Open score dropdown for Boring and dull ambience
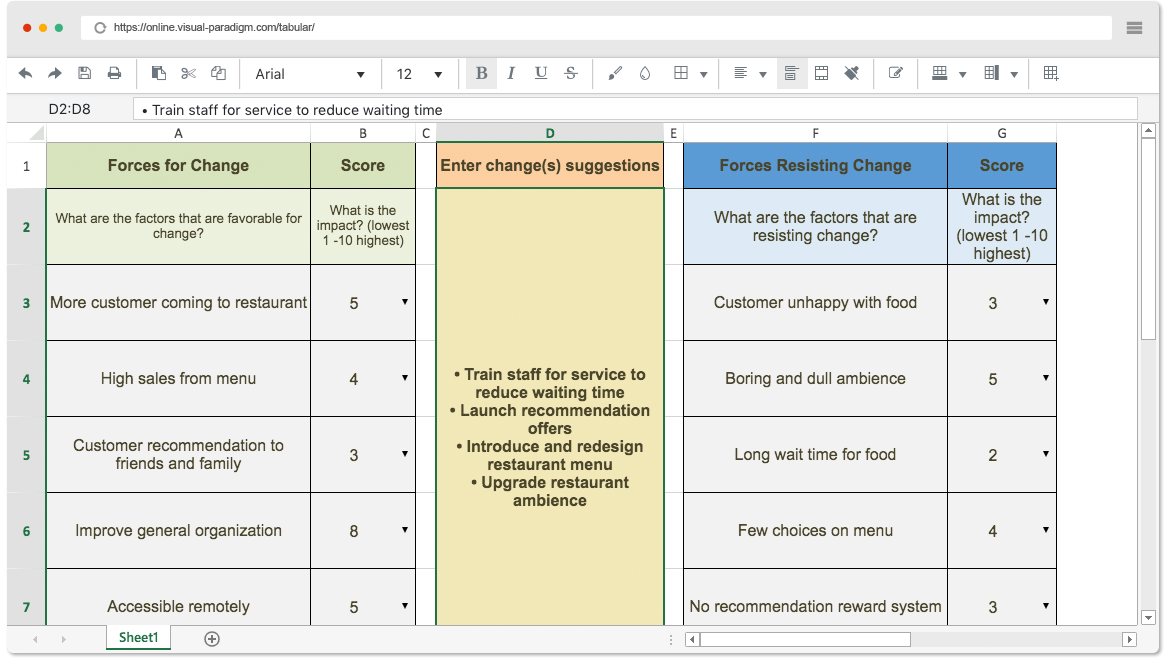Screen dimensions: 1170x665 pos(1046,378)
